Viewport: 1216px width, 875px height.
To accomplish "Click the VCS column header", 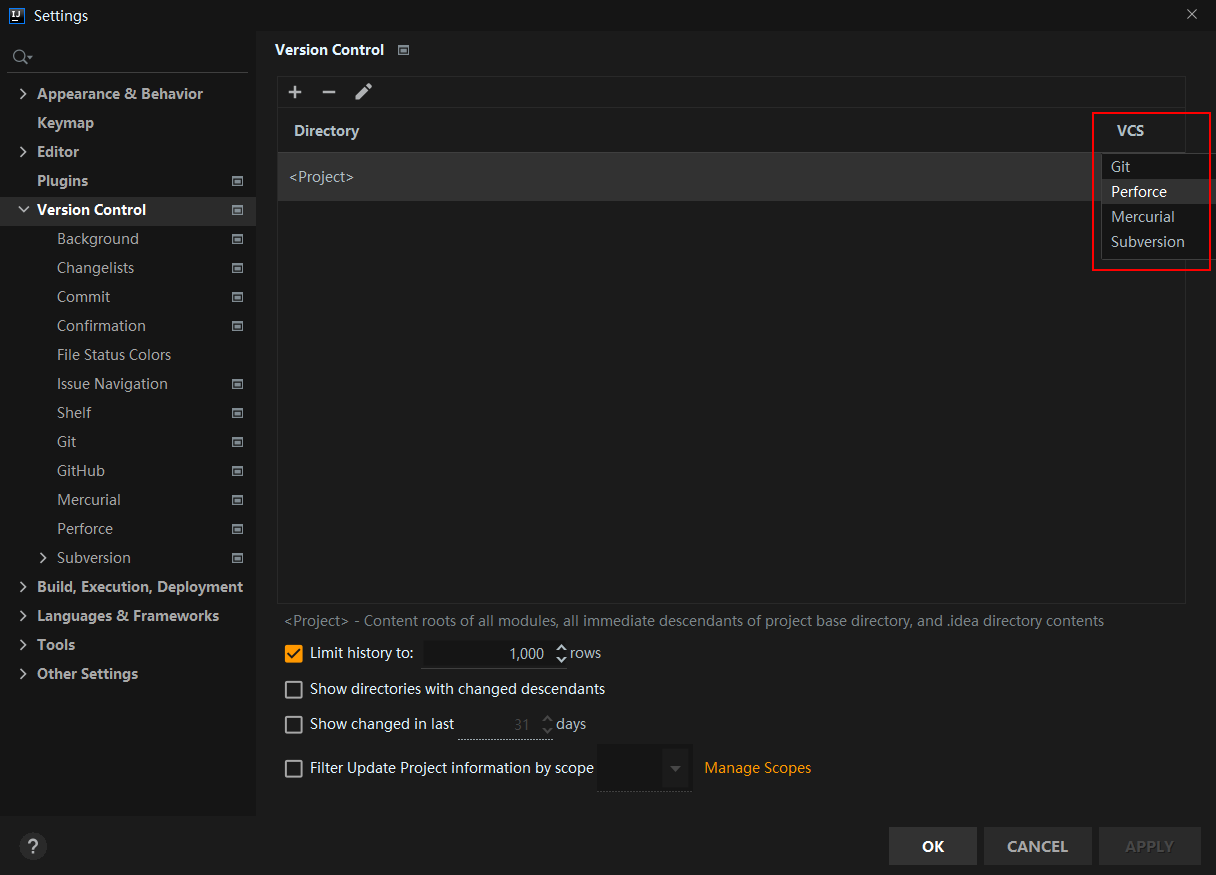I will coord(1130,131).
